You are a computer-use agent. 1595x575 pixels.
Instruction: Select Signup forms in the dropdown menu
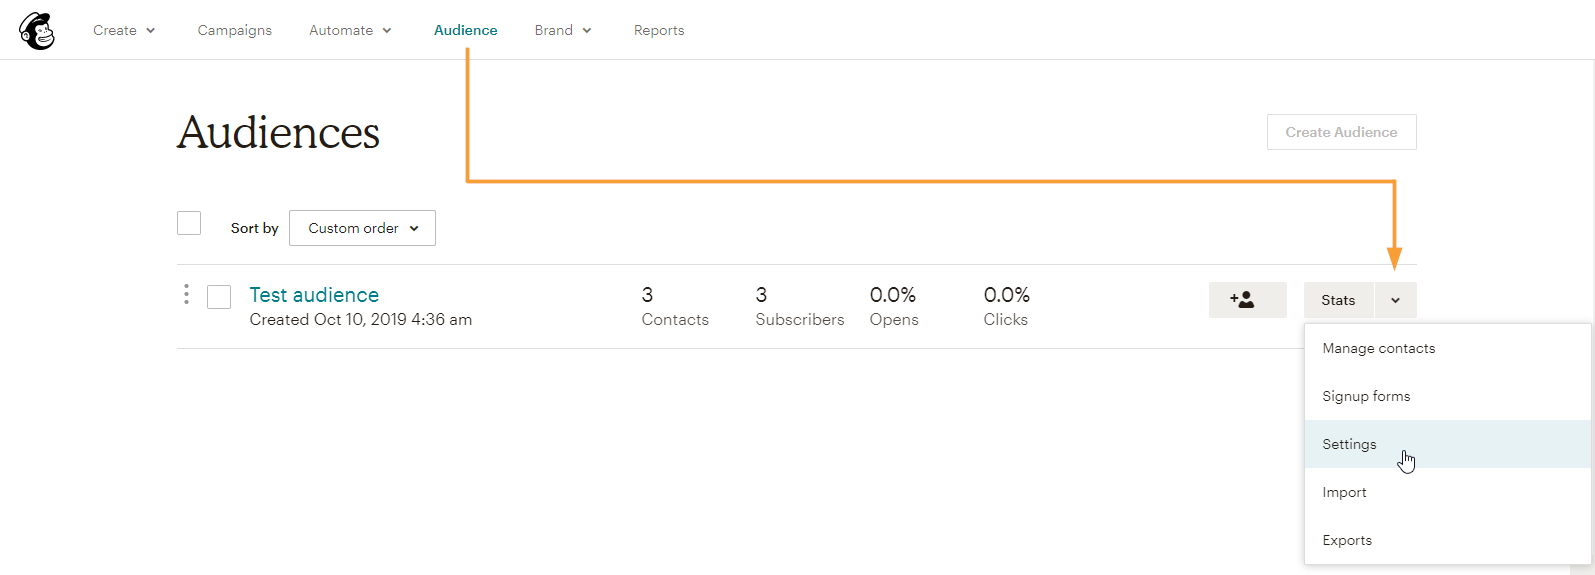(x=1366, y=396)
